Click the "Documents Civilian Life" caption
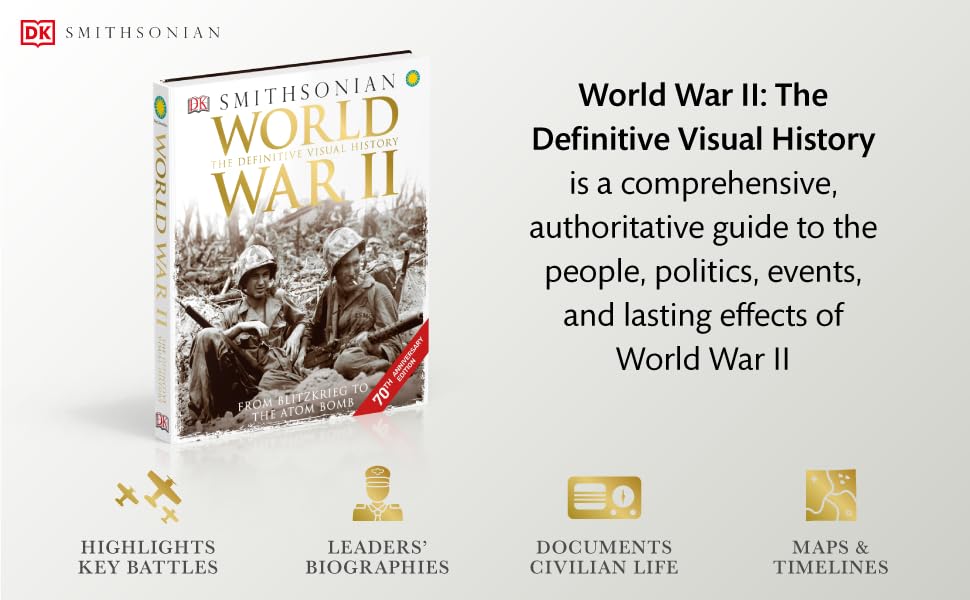970x600 pixels. 604,557
